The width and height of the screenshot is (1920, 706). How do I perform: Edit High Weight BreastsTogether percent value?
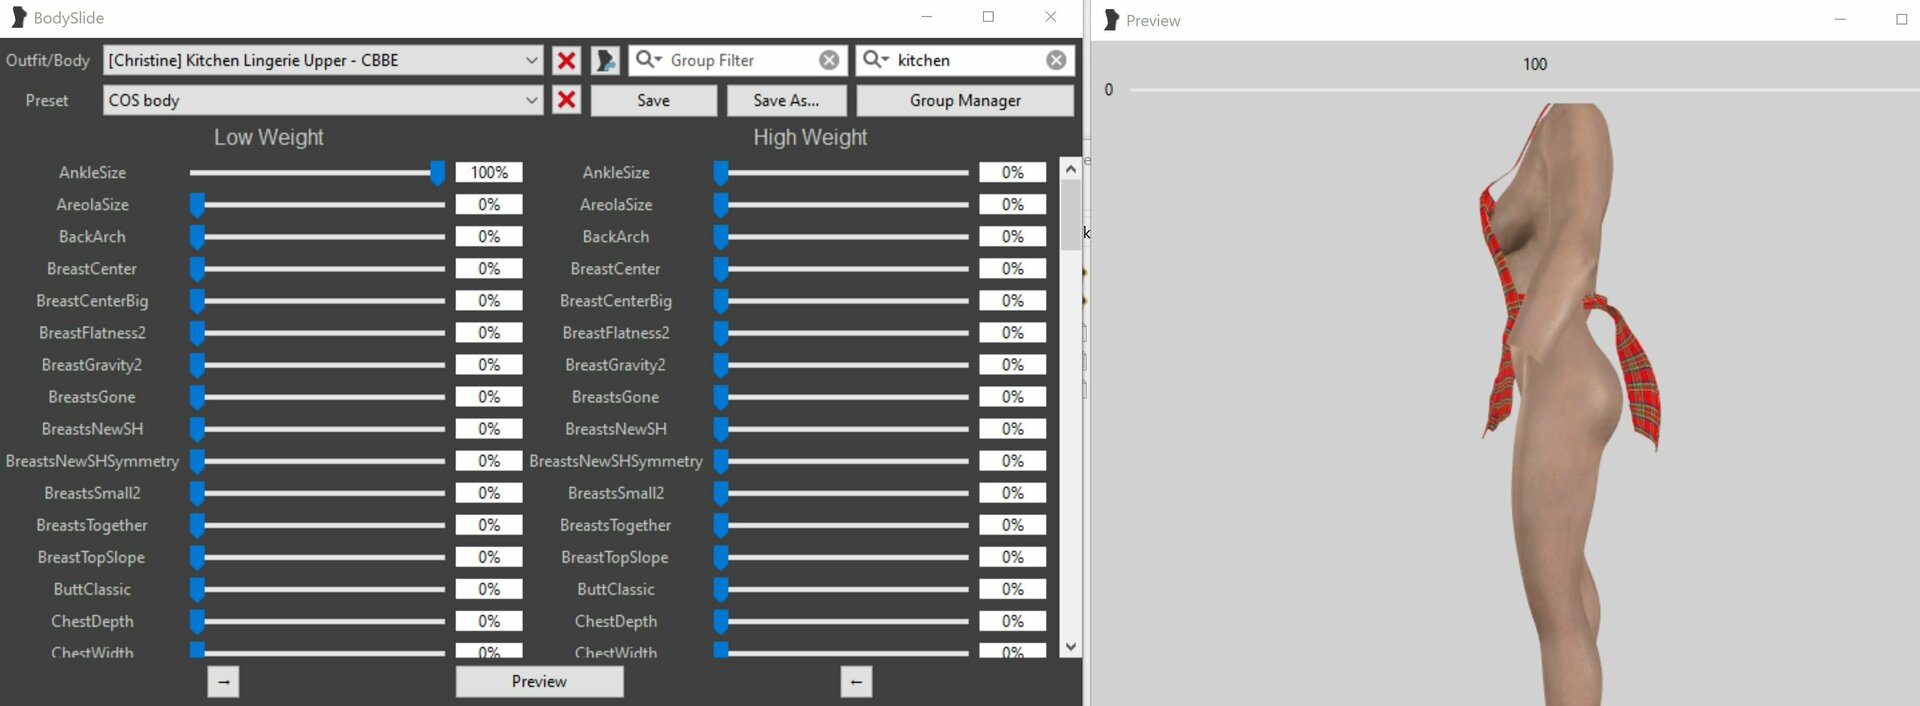pyautogui.click(x=1013, y=525)
